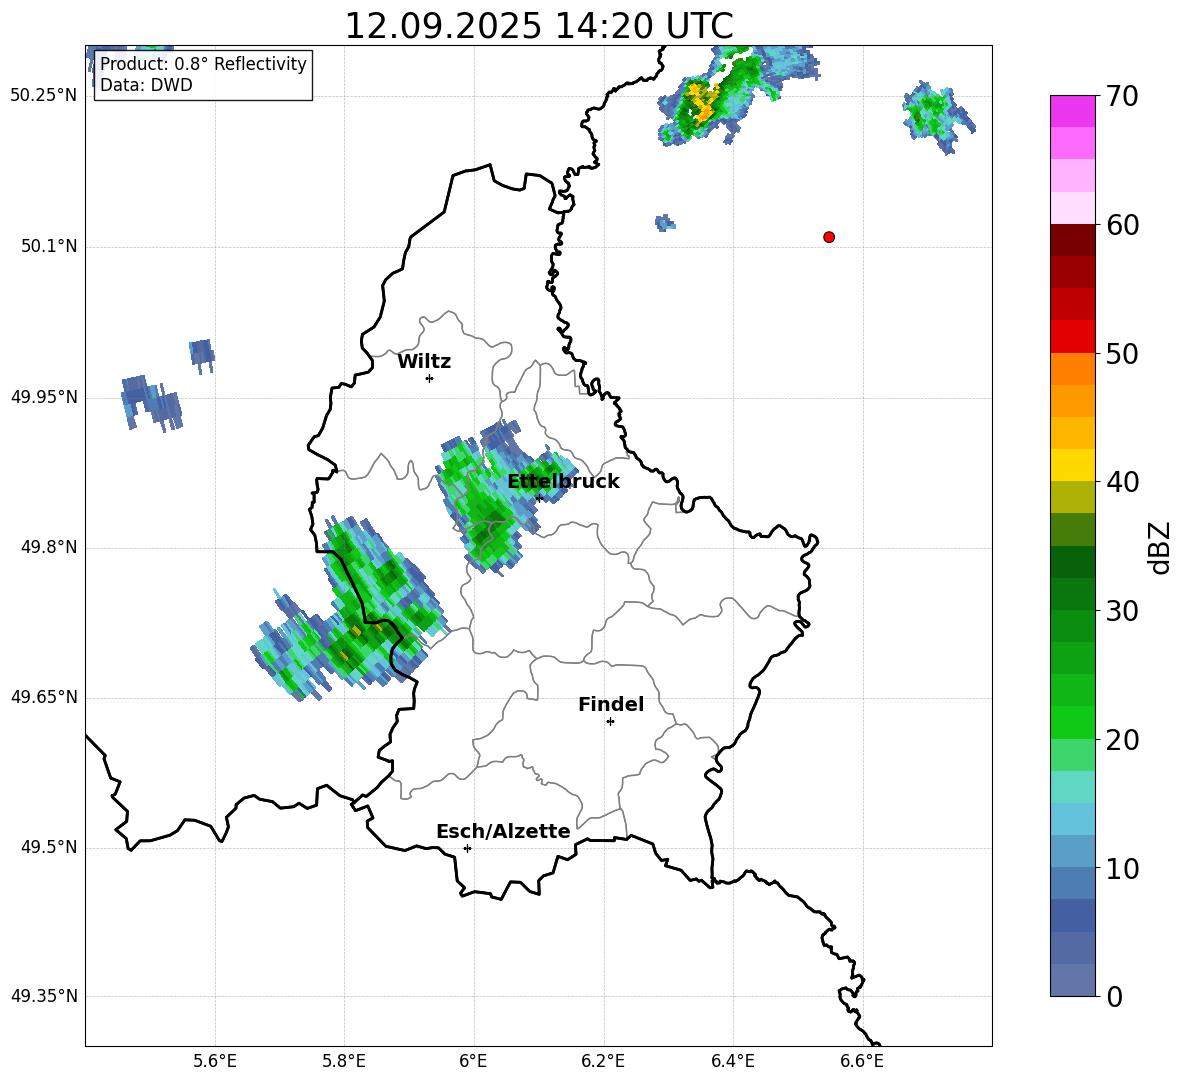This screenshot has height=1081, width=1184.
Task: Click the dBZ colorbar axis label
Action: (1159, 547)
